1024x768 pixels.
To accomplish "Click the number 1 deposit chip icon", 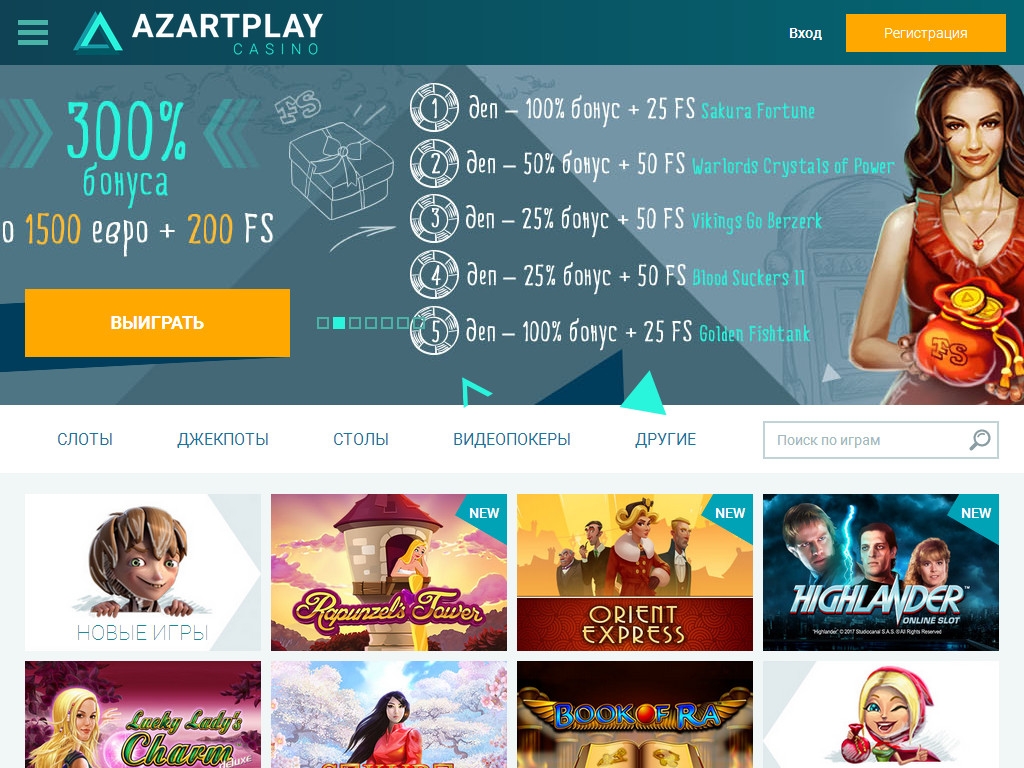I will tap(434, 107).
